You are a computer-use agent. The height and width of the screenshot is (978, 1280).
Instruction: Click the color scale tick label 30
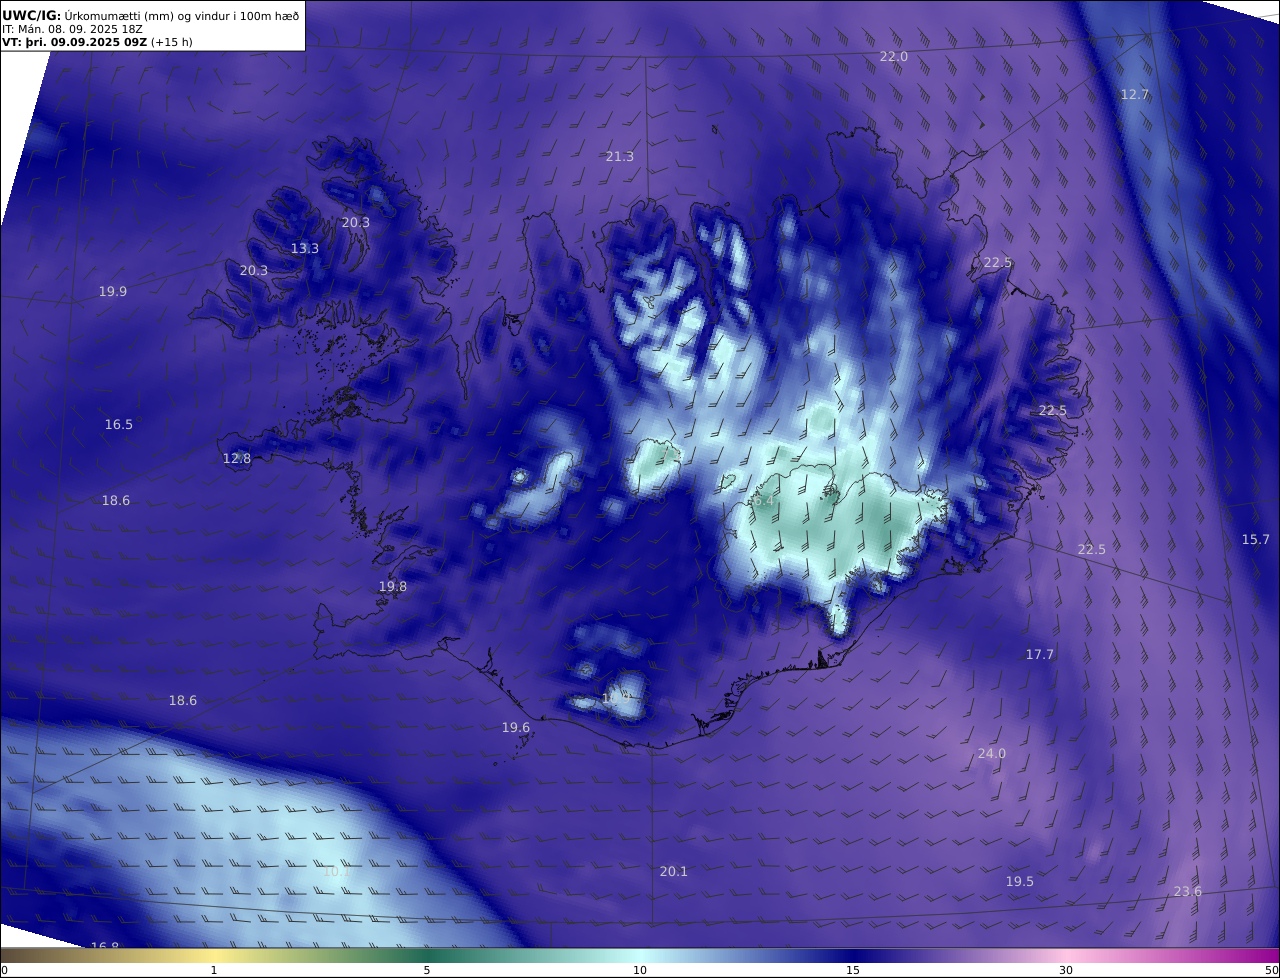pos(1066,970)
